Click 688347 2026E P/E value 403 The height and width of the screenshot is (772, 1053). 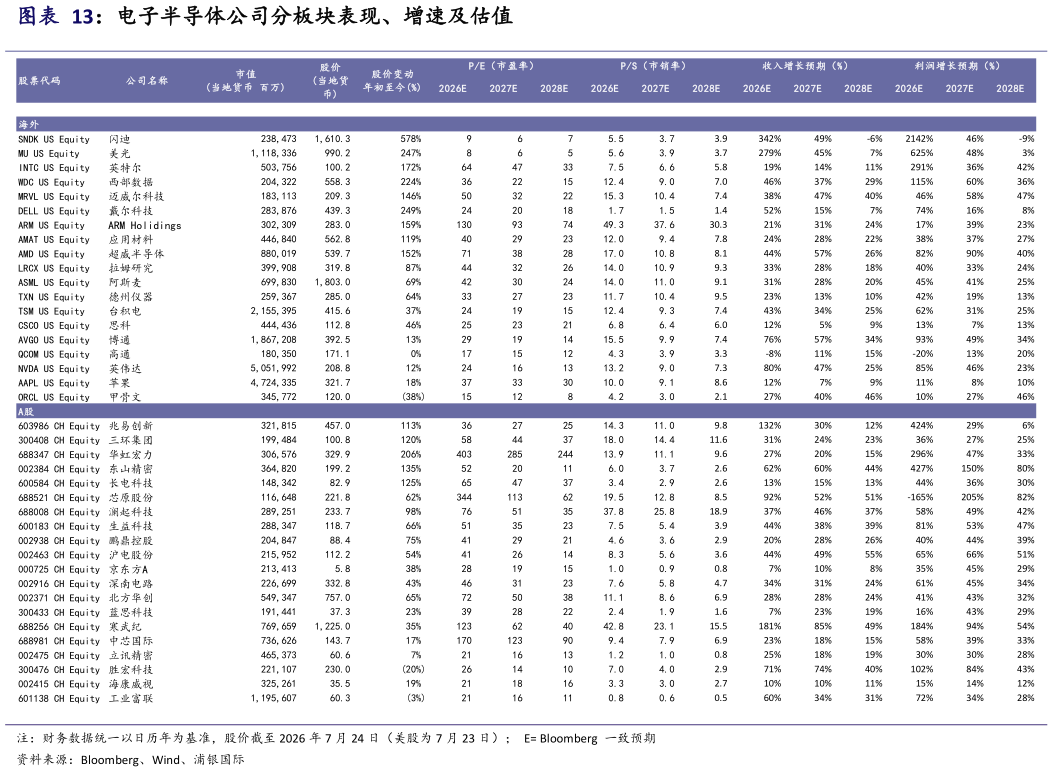point(464,454)
